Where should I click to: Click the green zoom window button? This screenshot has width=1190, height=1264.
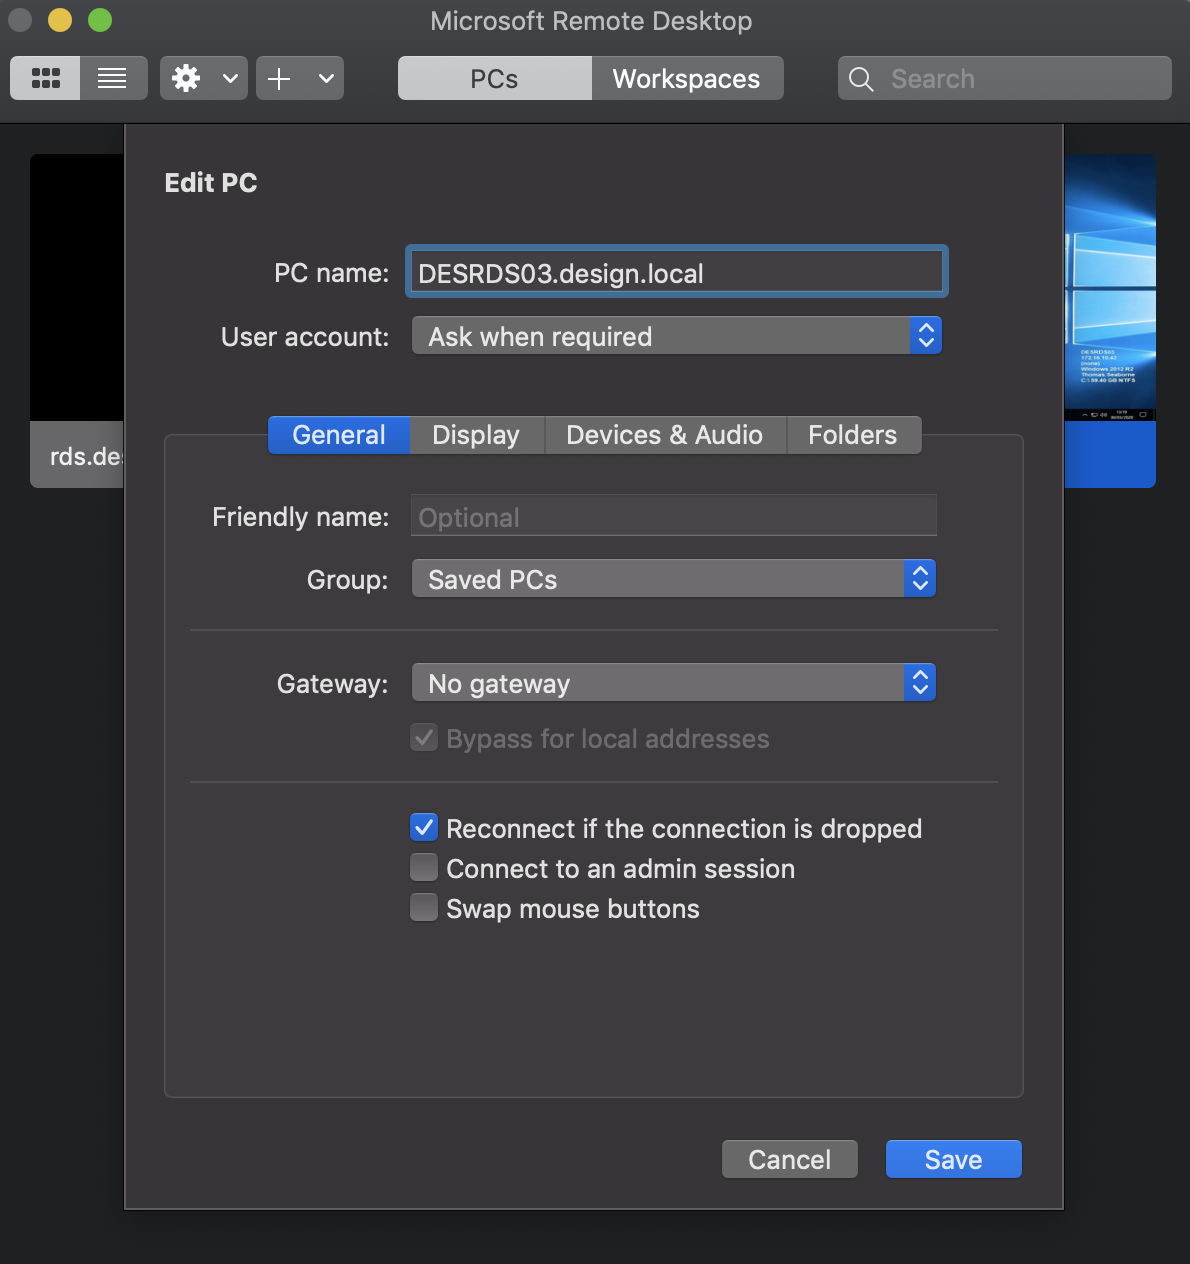click(100, 20)
